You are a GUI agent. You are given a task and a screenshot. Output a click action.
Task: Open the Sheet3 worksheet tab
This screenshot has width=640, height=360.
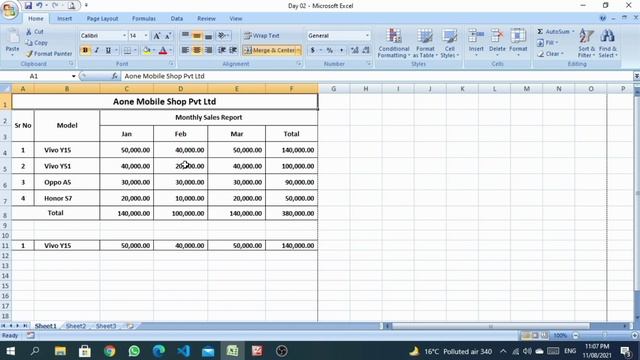click(106, 326)
